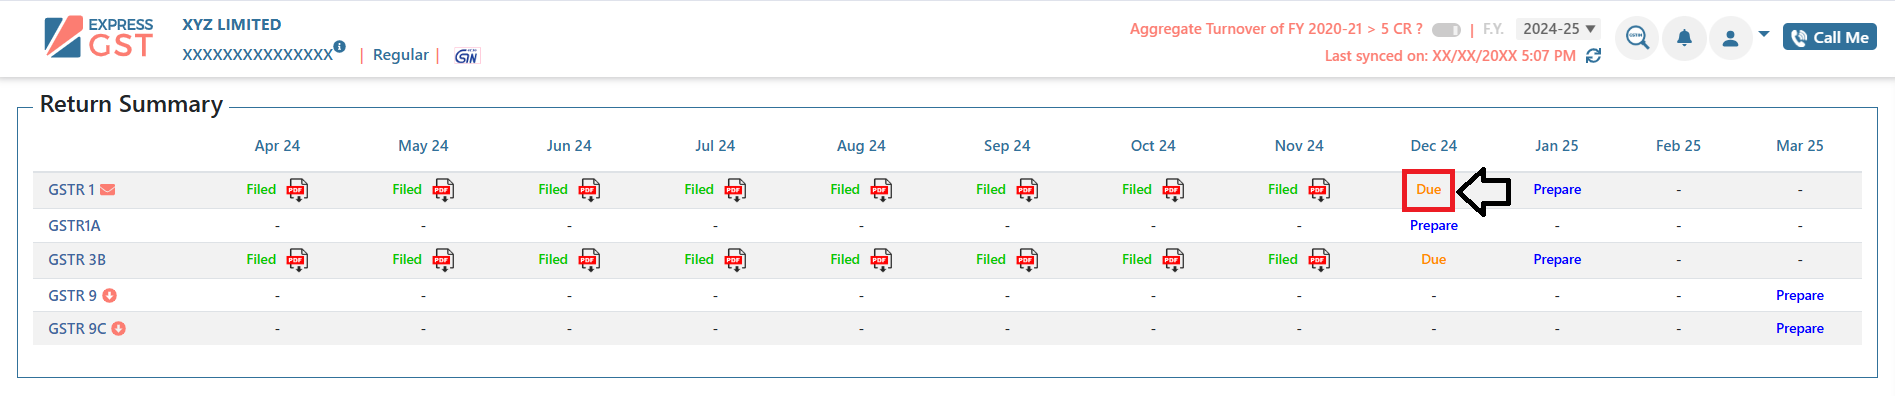Open the GSTR 1 Due link for Dec 24
The height and width of the screenshot is (396, 1895).
click(x=1428, y=190)
